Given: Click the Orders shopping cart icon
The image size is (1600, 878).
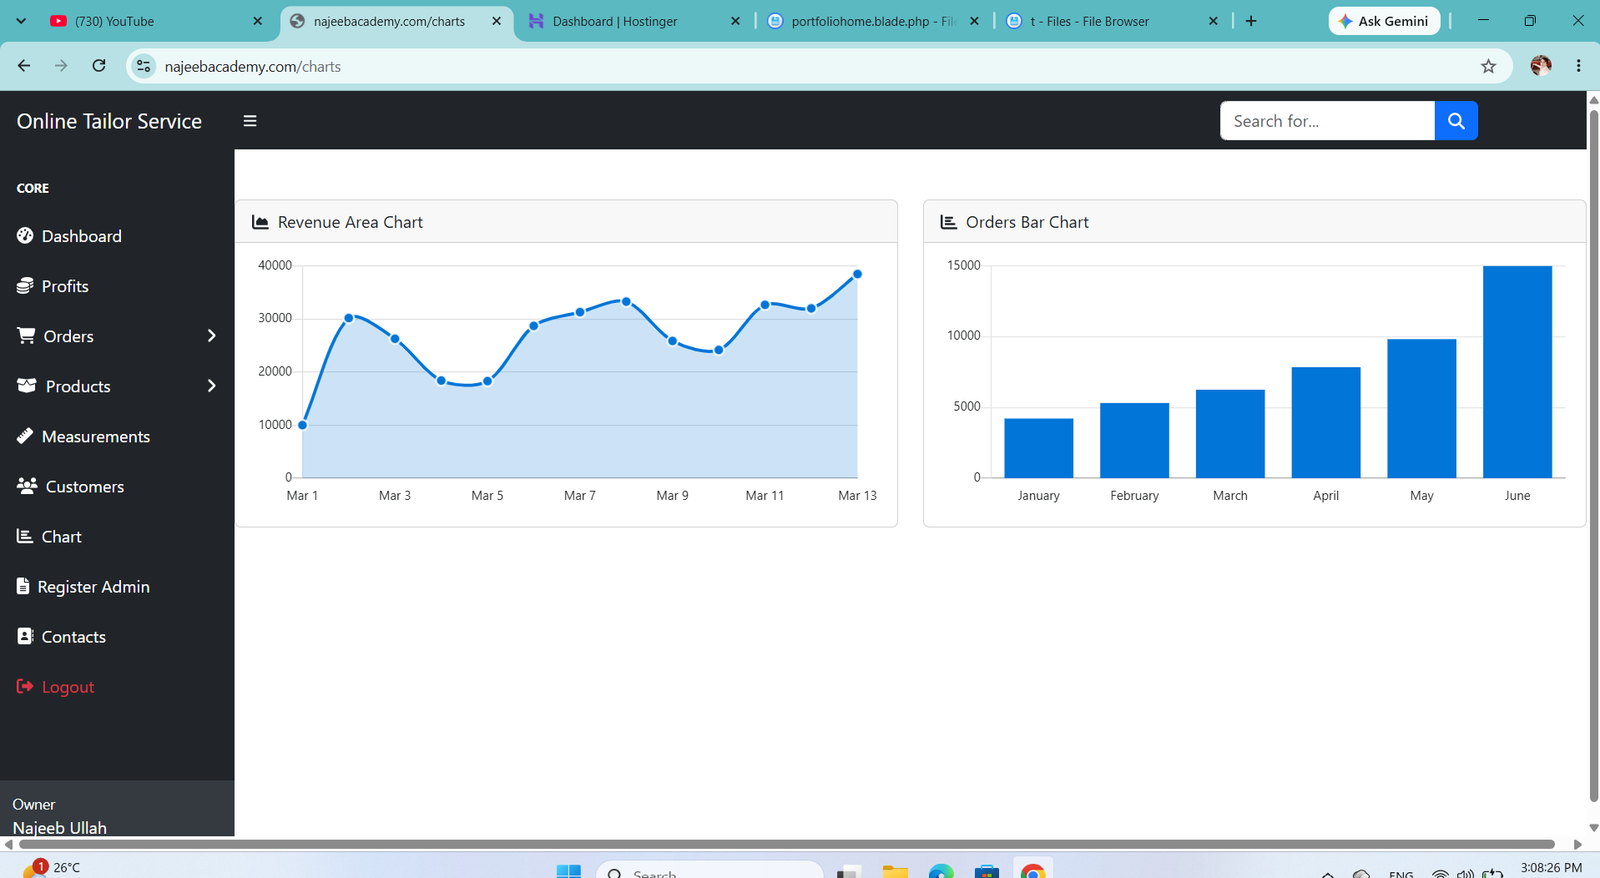Looking at the screenshot, I should pos(26,336).
